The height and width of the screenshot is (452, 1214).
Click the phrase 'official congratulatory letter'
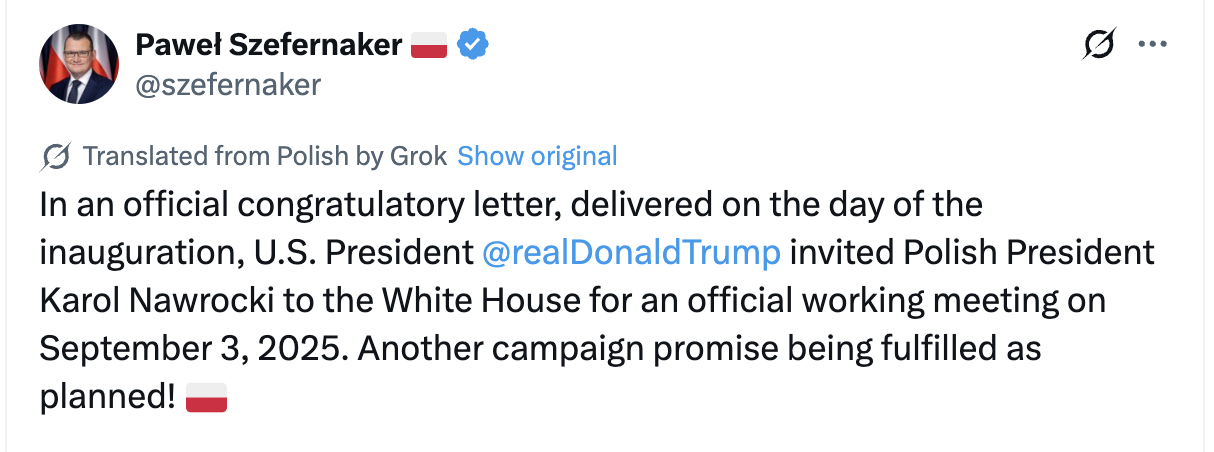351,204
